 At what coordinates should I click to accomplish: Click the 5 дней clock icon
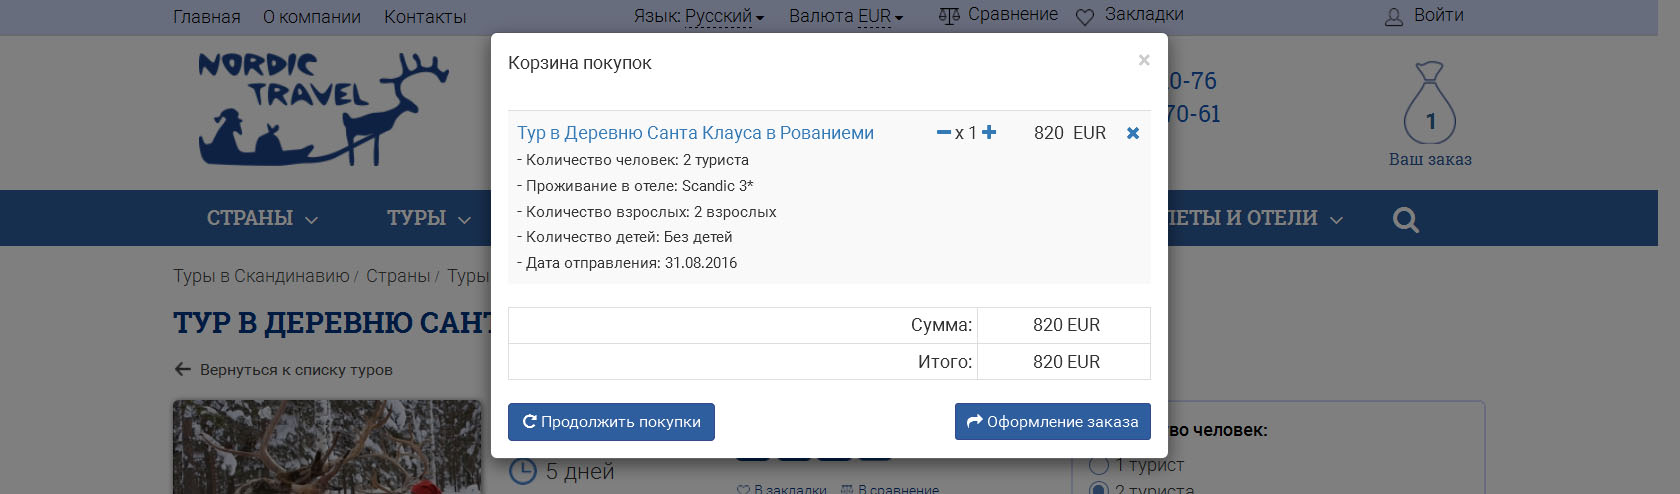523,471
